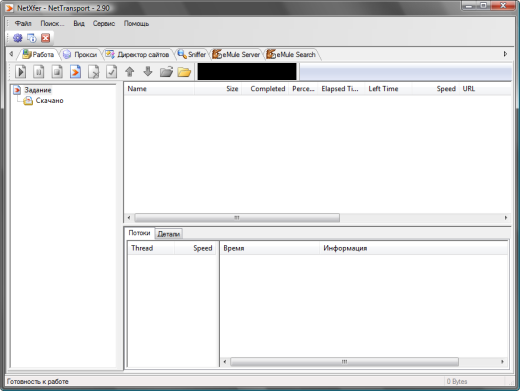Viewport: 520px width, 391px height.
Task: Select the Скачано folder in tree
Action: click(x=49, y=100)
